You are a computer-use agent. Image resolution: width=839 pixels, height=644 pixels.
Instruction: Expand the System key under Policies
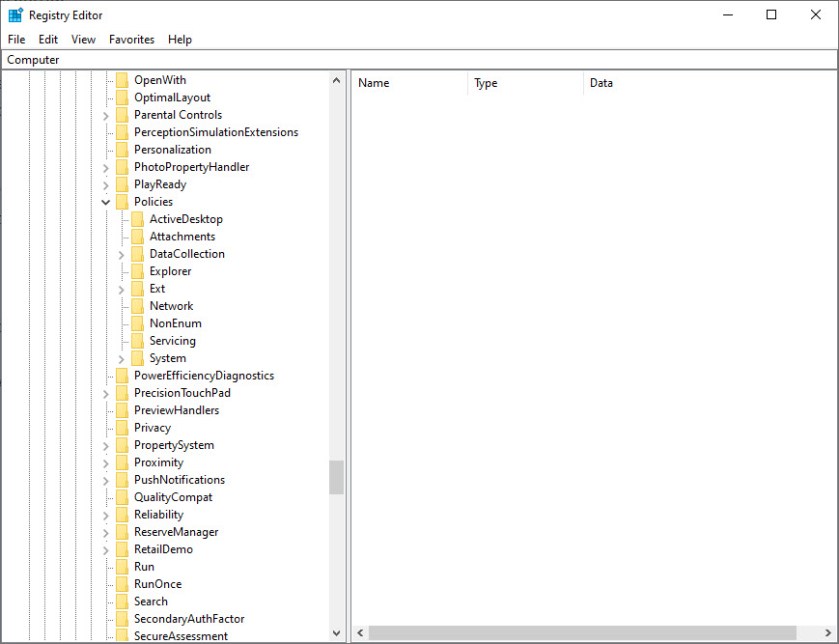click(122, 358)
